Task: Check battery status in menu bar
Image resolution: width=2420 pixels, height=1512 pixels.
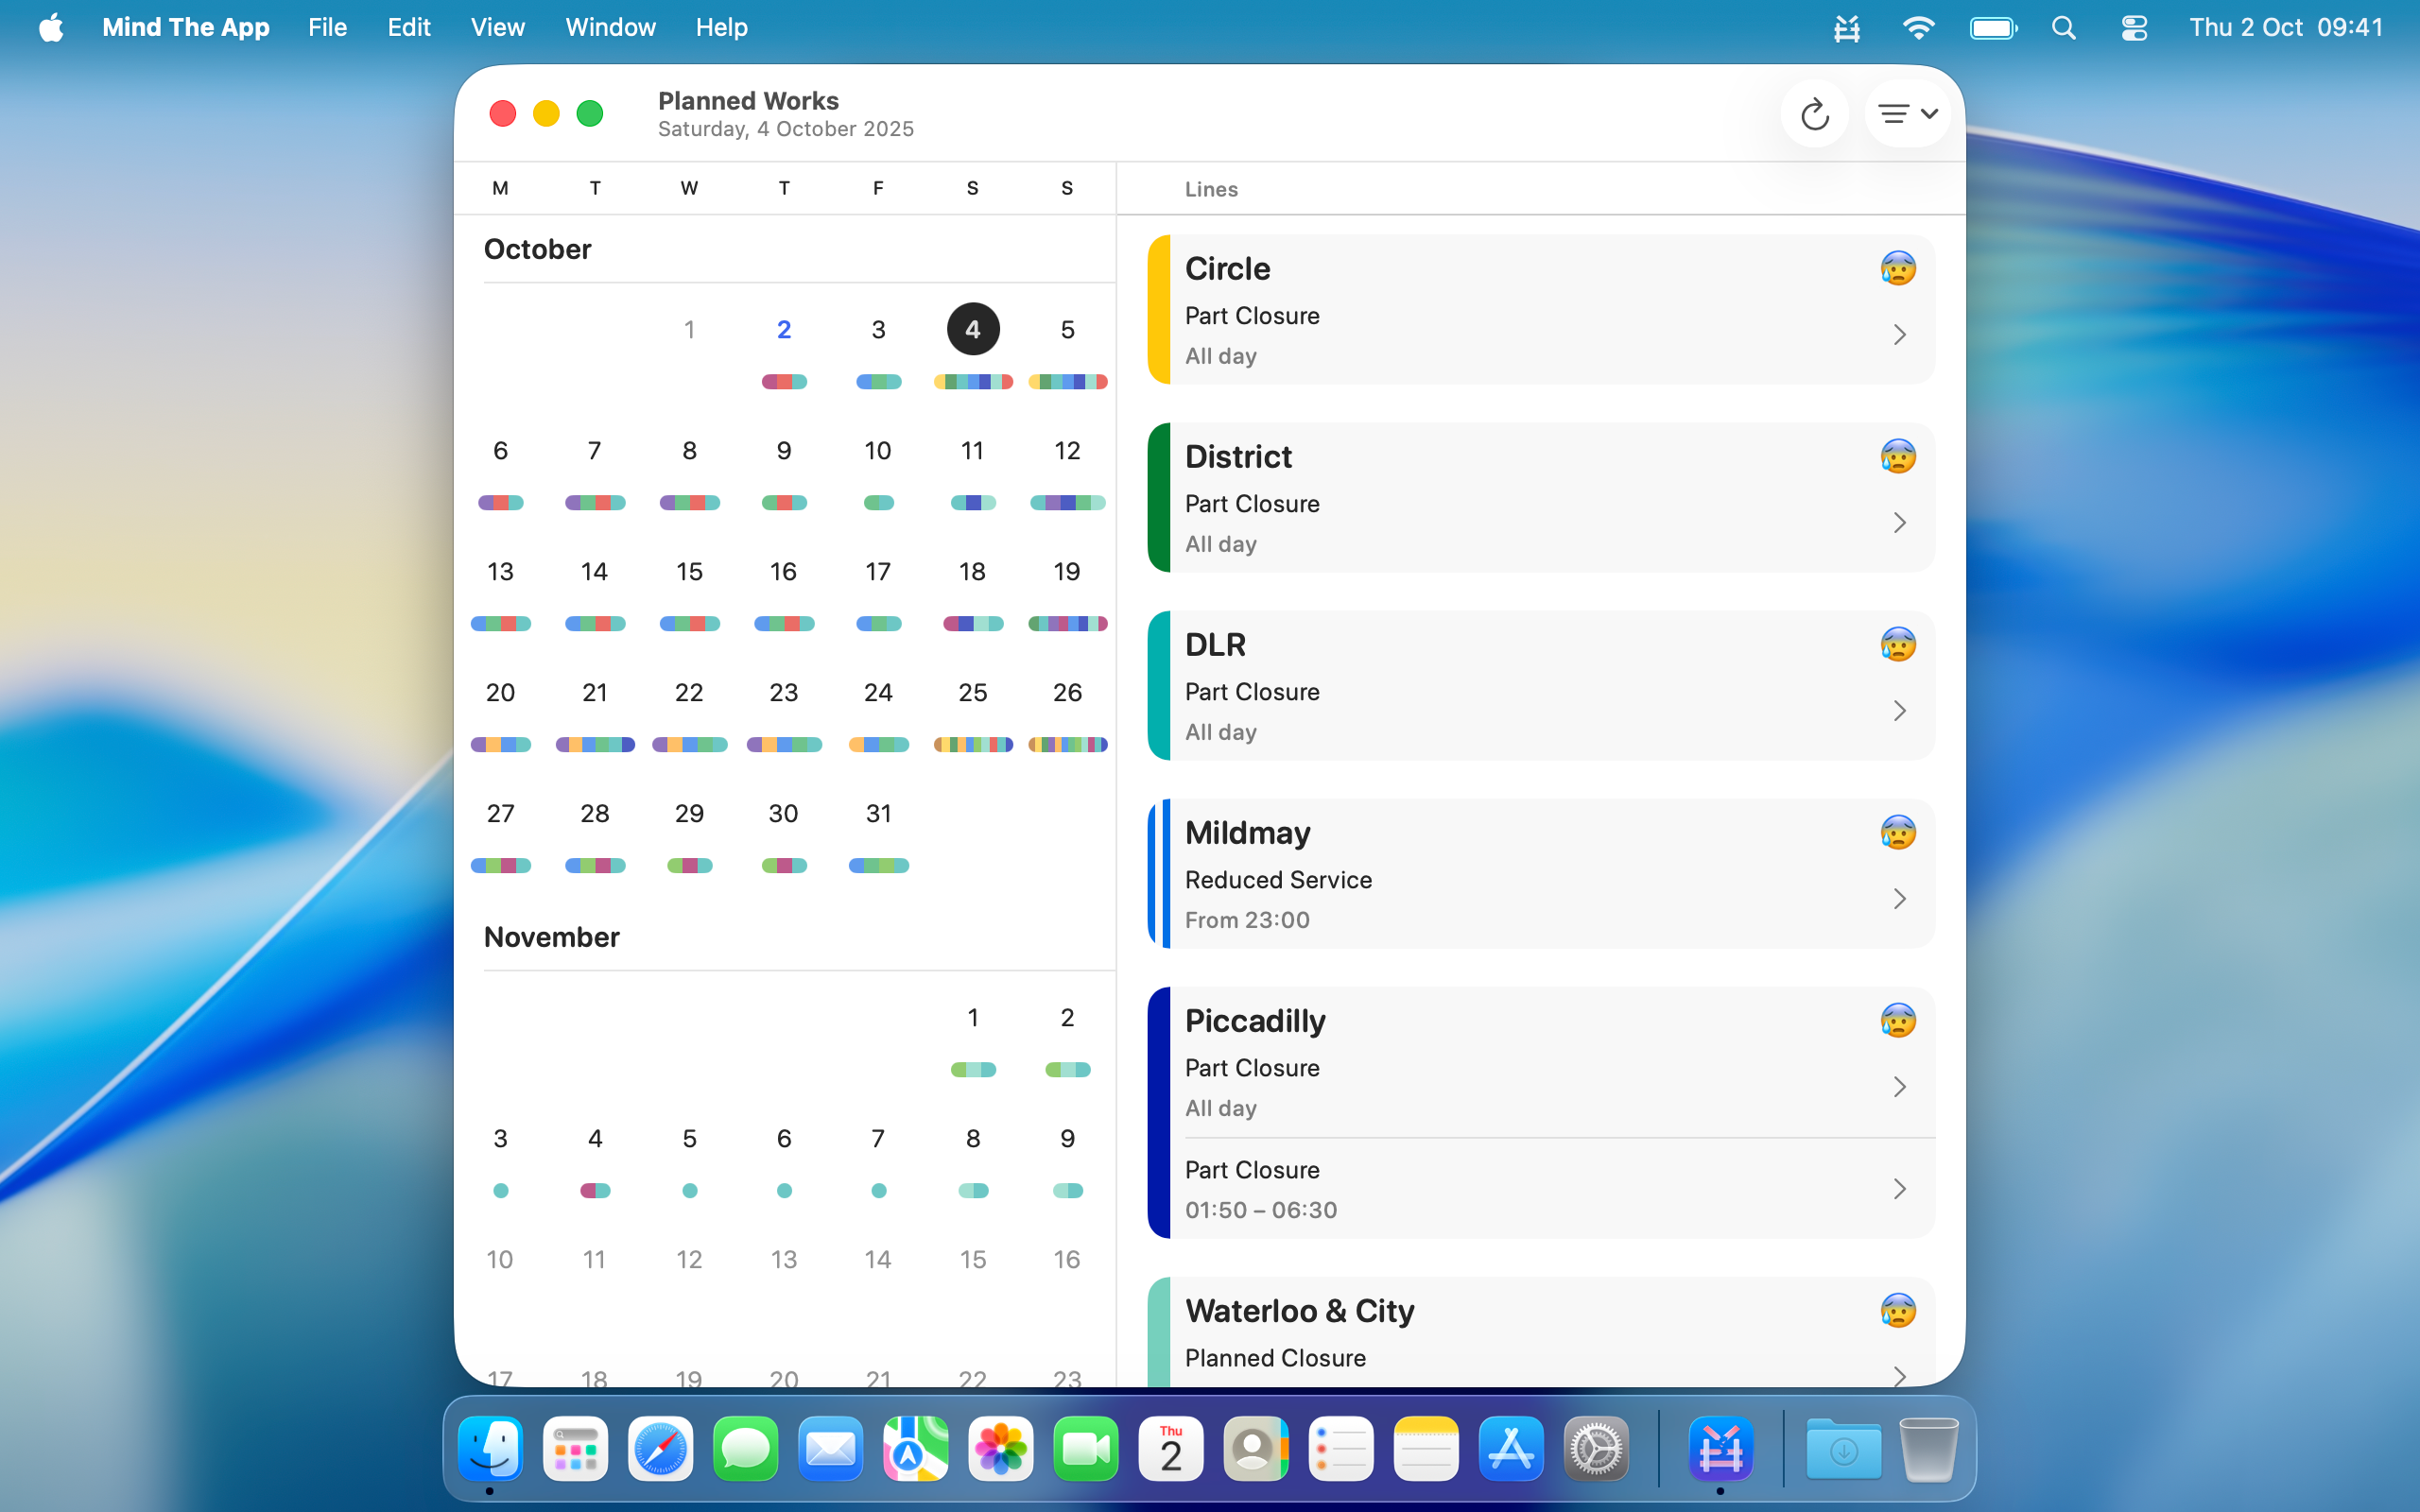Action: pyautogui.click(x=1993, y=28)
